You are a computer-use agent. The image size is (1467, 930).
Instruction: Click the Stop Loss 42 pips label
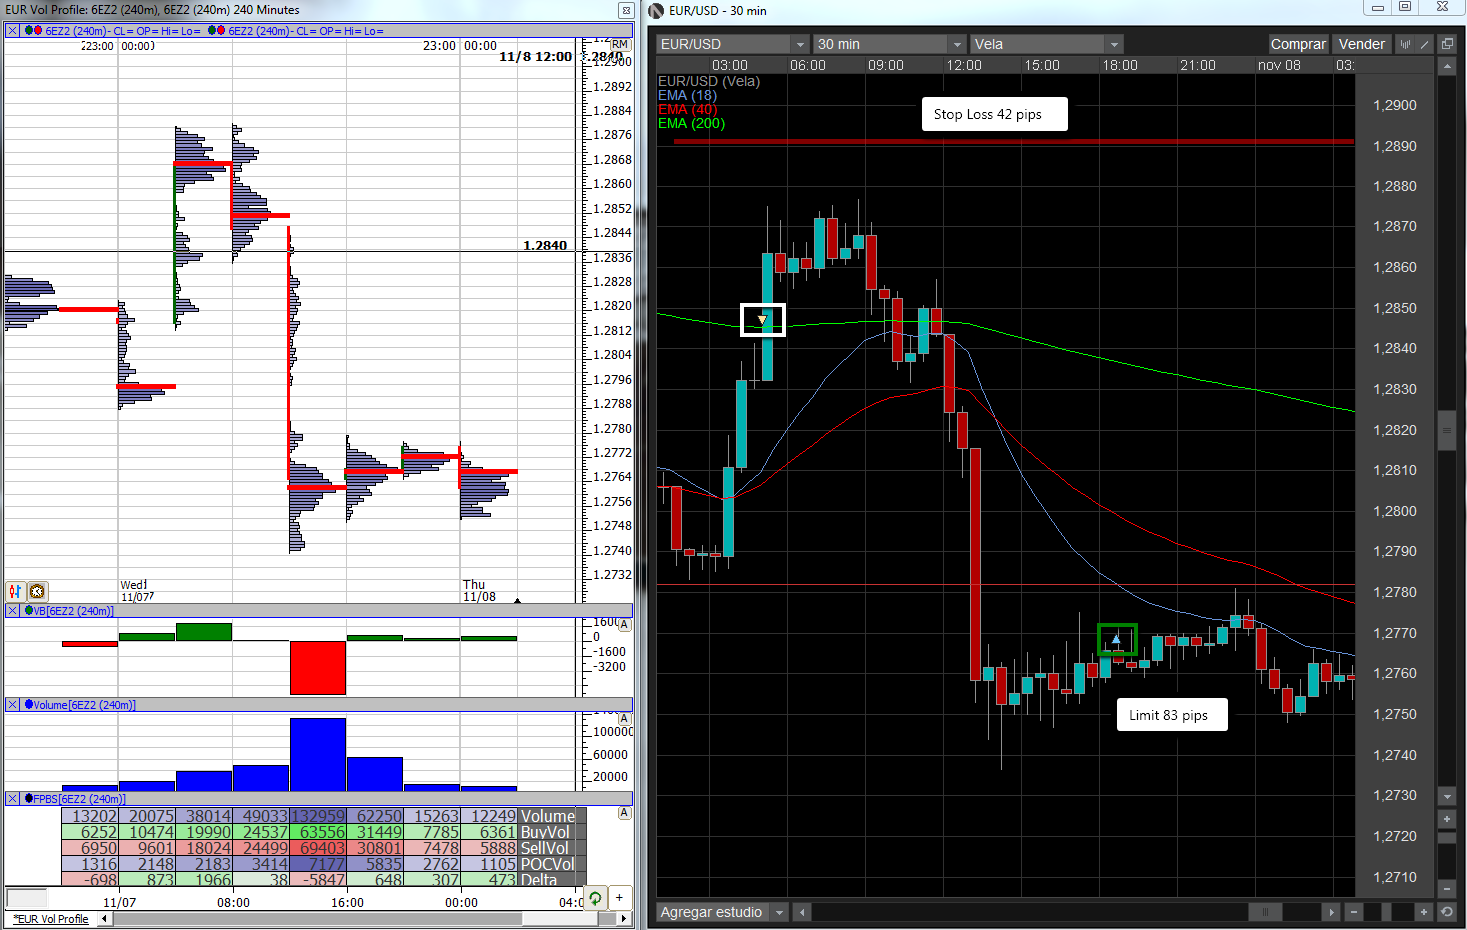(x=994, y=114)
